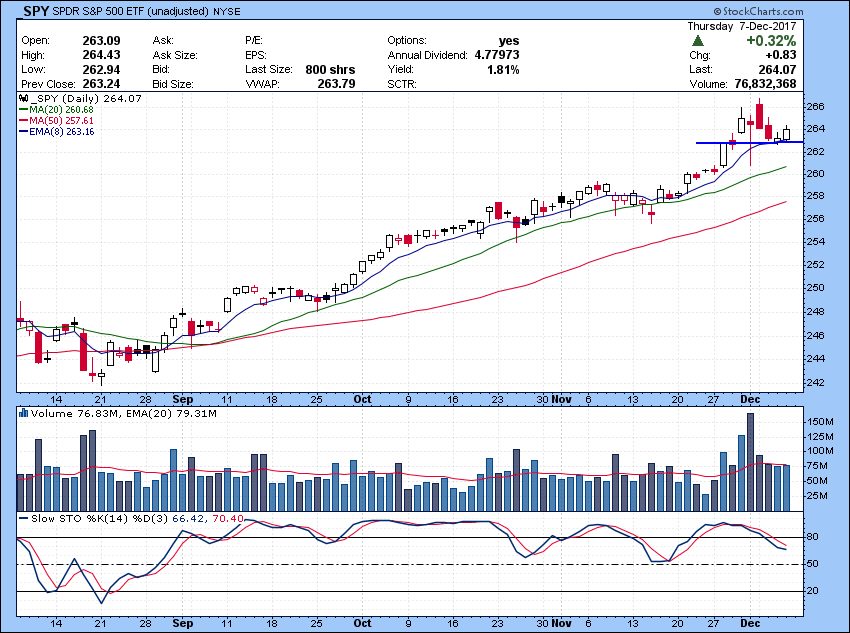The height and width of the screenshot is (633, 850).
Task: Click the Dec label beneath the price chart
Action: tap(750, 399)
